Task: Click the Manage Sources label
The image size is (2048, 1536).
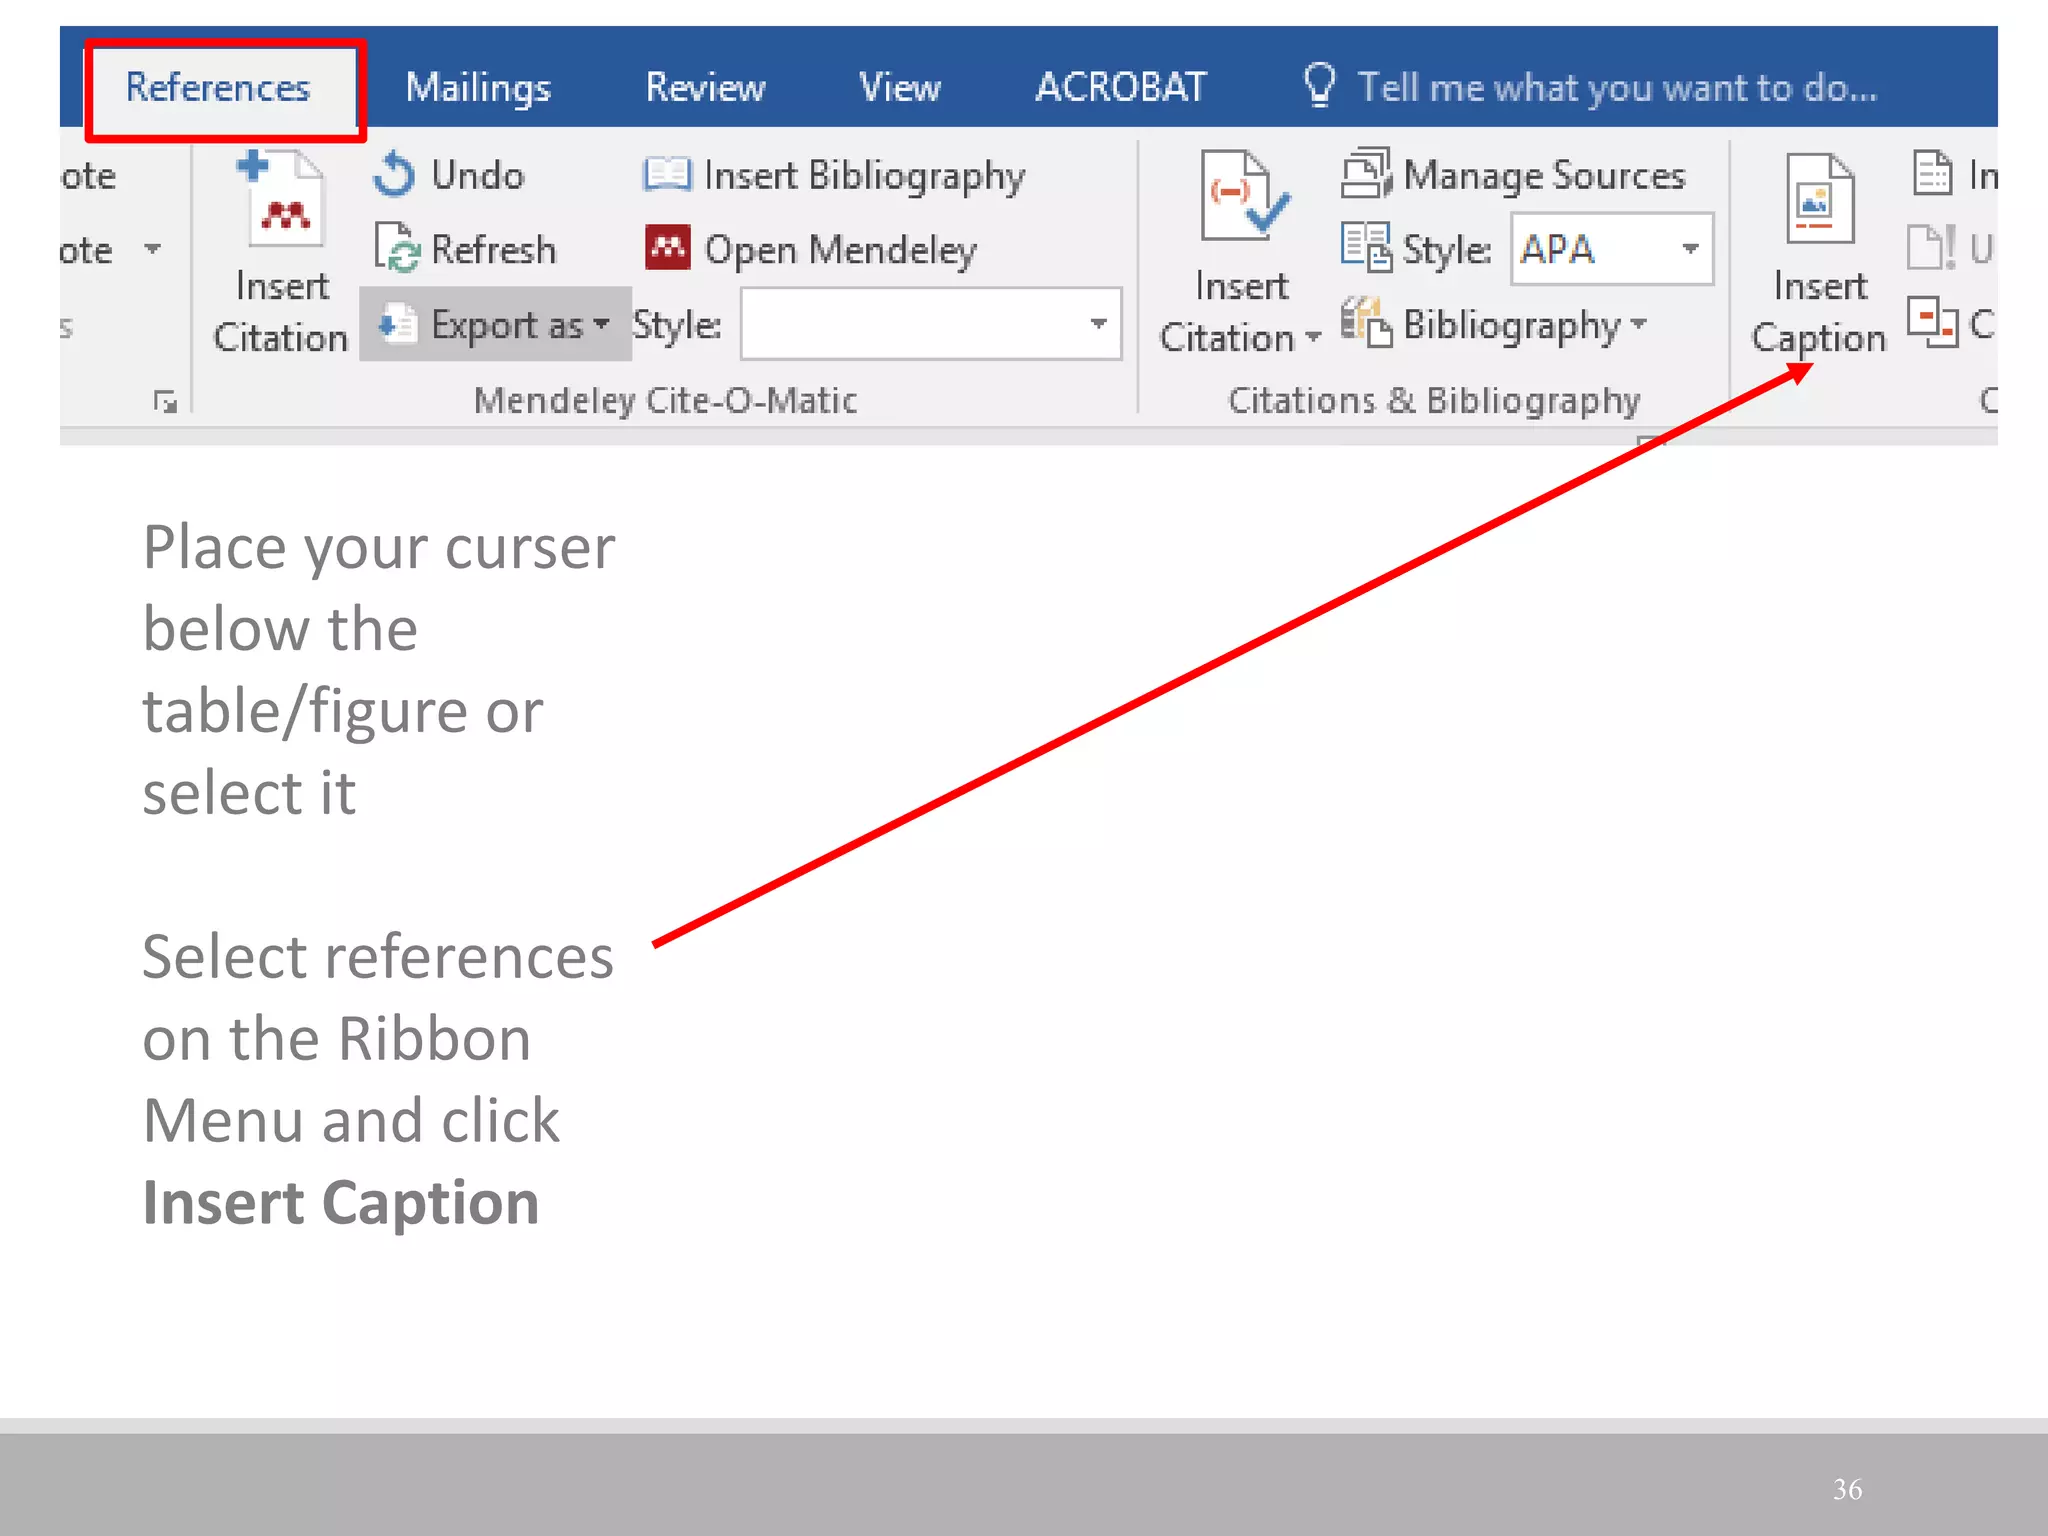Action: pyautogui.click(x=1545, y=175)
